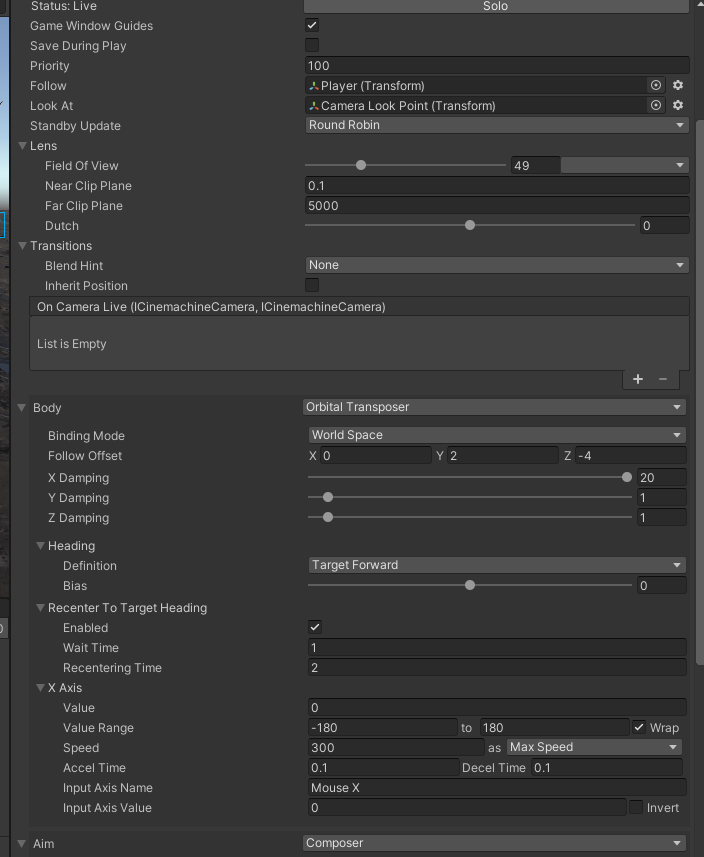Collapse the Recenter To Target Heading section

tap(38, 607)
